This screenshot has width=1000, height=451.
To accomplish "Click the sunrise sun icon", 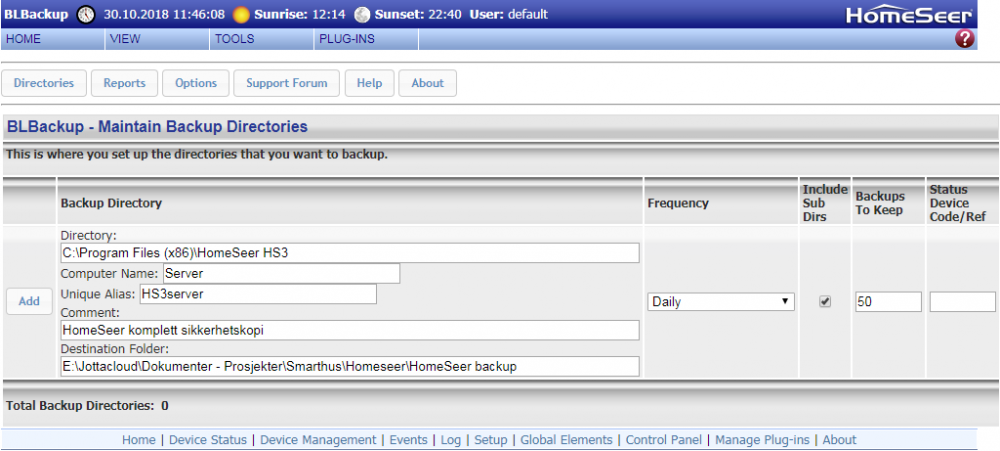I will pos(241,15).
